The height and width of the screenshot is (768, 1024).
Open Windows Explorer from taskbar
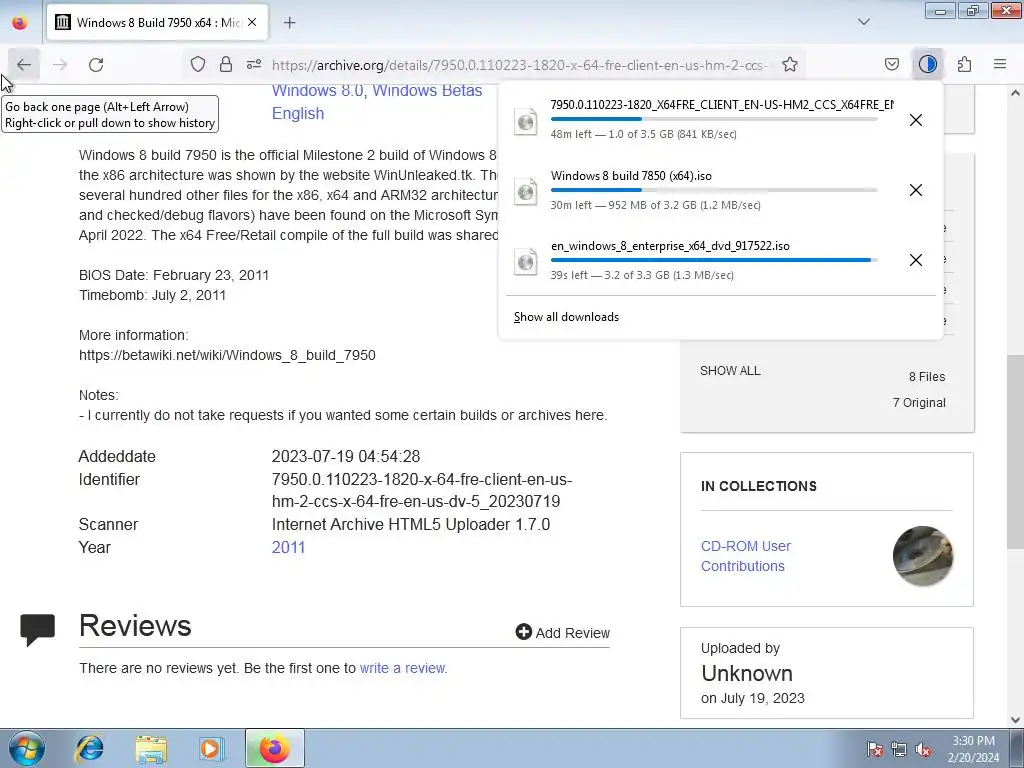(x=151, y=748)
